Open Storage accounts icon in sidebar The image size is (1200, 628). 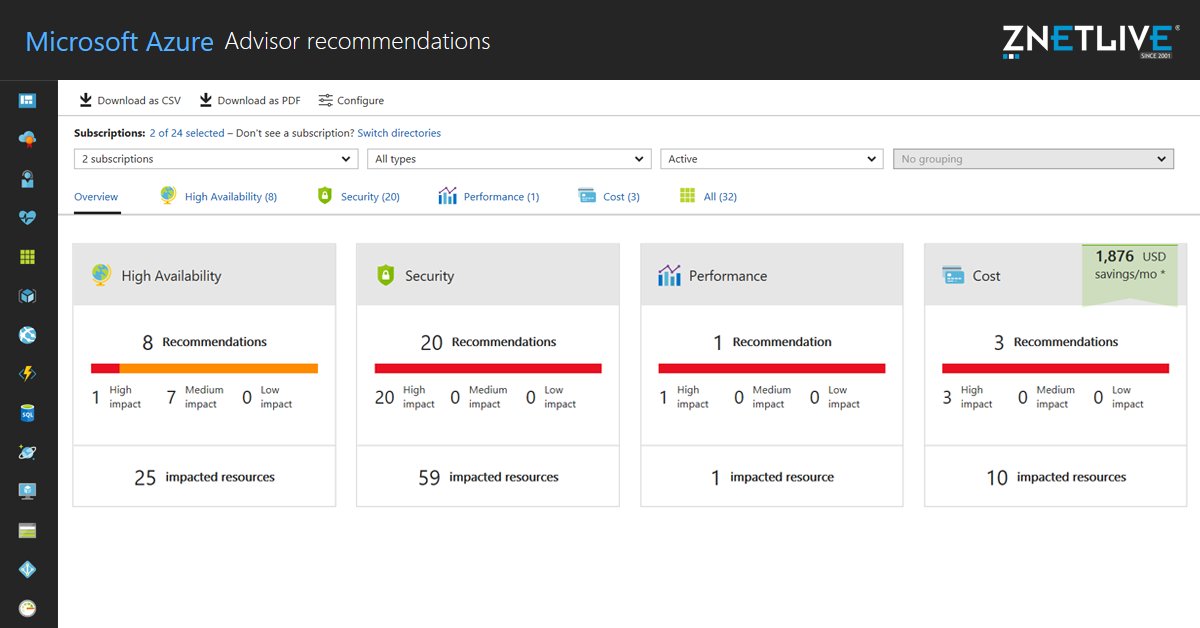coord(27,530)
